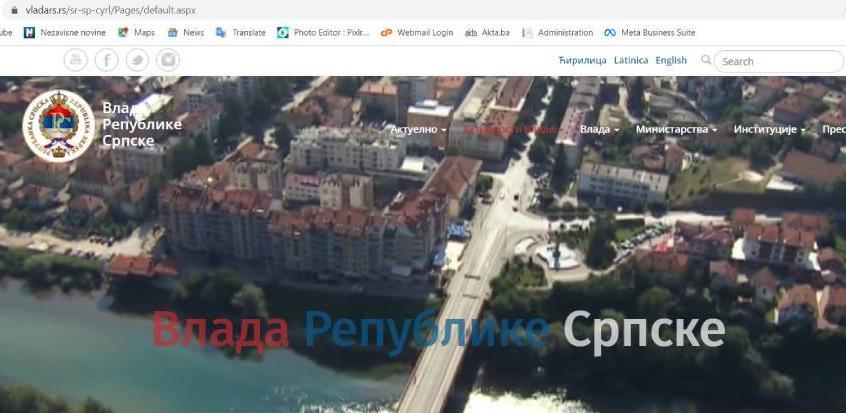Switch language to English
This screenshot has height=413, width=846.
pyautogui.click(x=671, y=60)
